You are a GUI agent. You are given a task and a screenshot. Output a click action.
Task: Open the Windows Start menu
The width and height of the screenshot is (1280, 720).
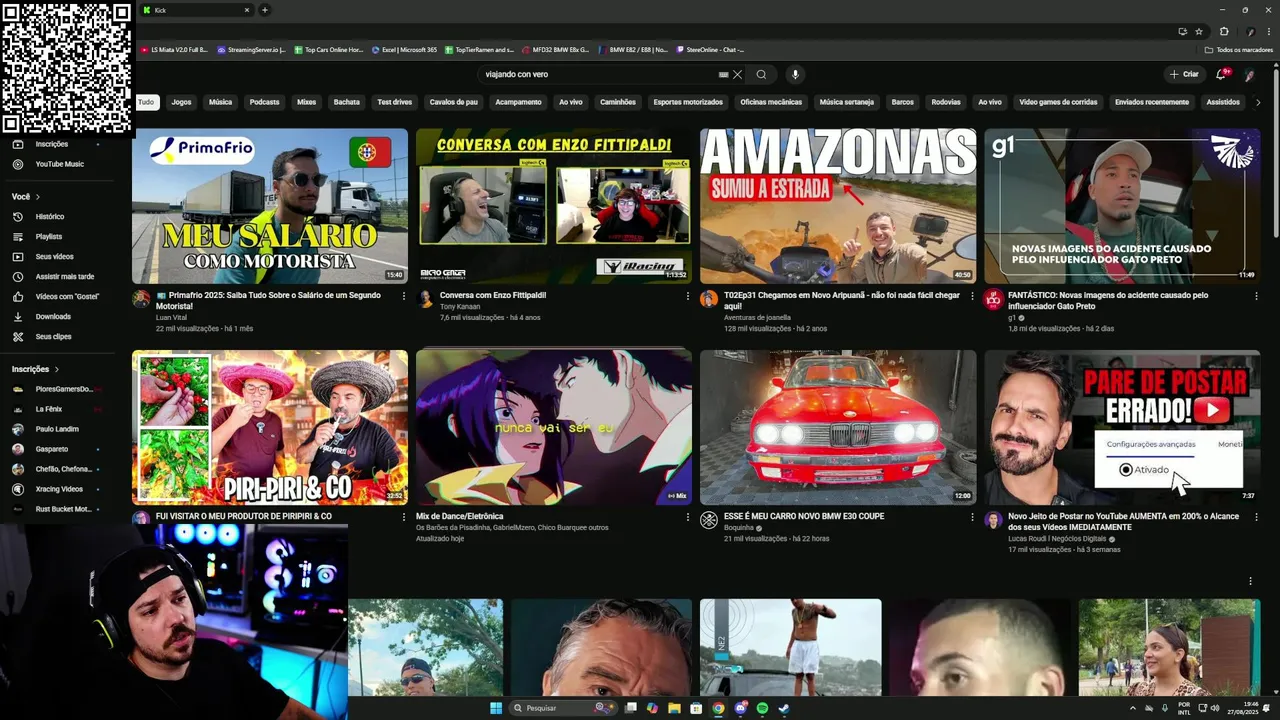496,708
